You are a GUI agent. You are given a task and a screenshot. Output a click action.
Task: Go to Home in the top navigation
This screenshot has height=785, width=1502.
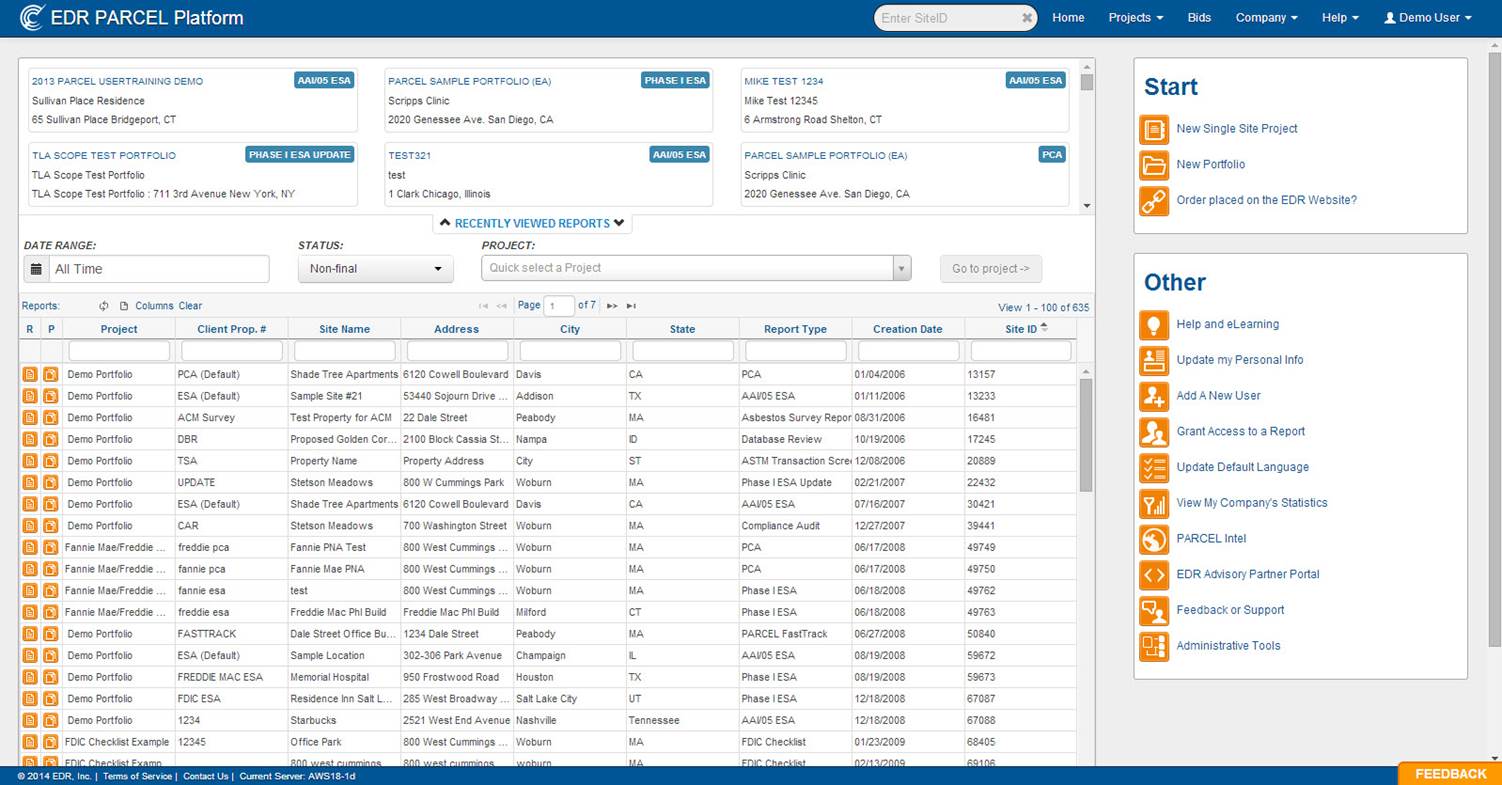click(1068, 18)
